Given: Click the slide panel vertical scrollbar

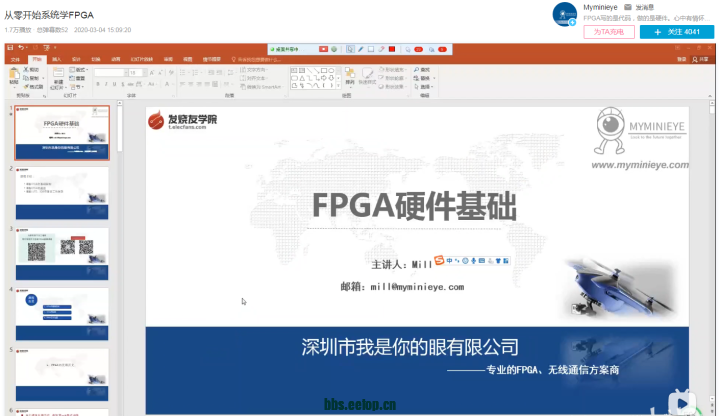Looking at the screenshot, I should point(120,129).
